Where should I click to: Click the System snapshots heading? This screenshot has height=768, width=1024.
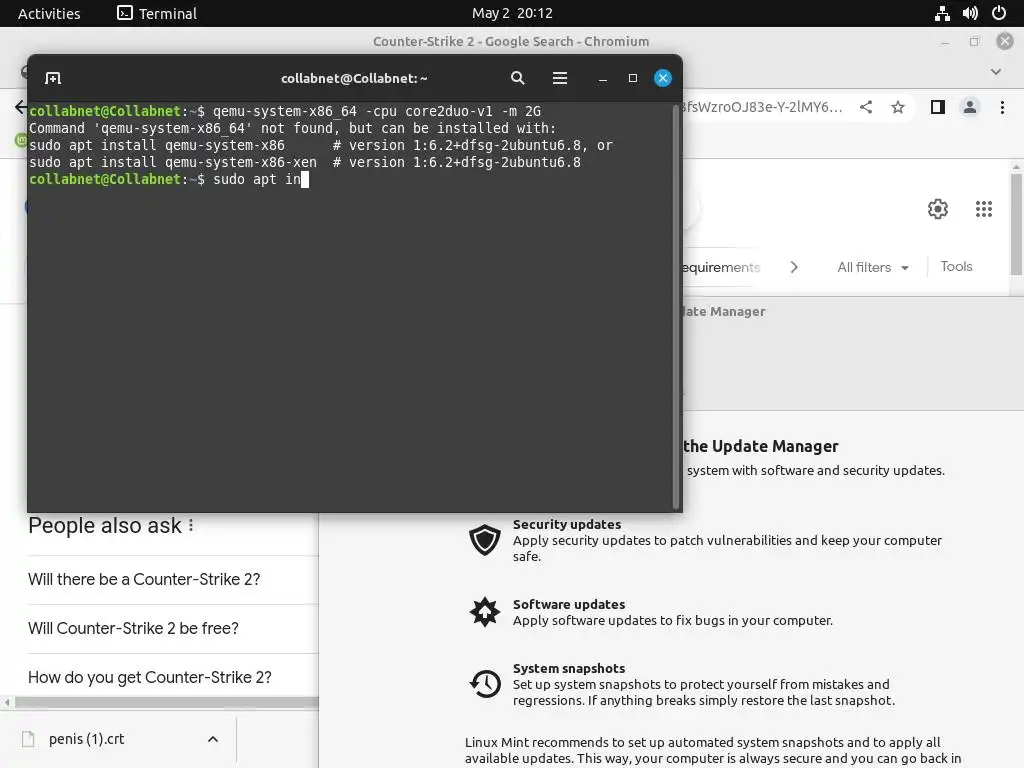569,668
